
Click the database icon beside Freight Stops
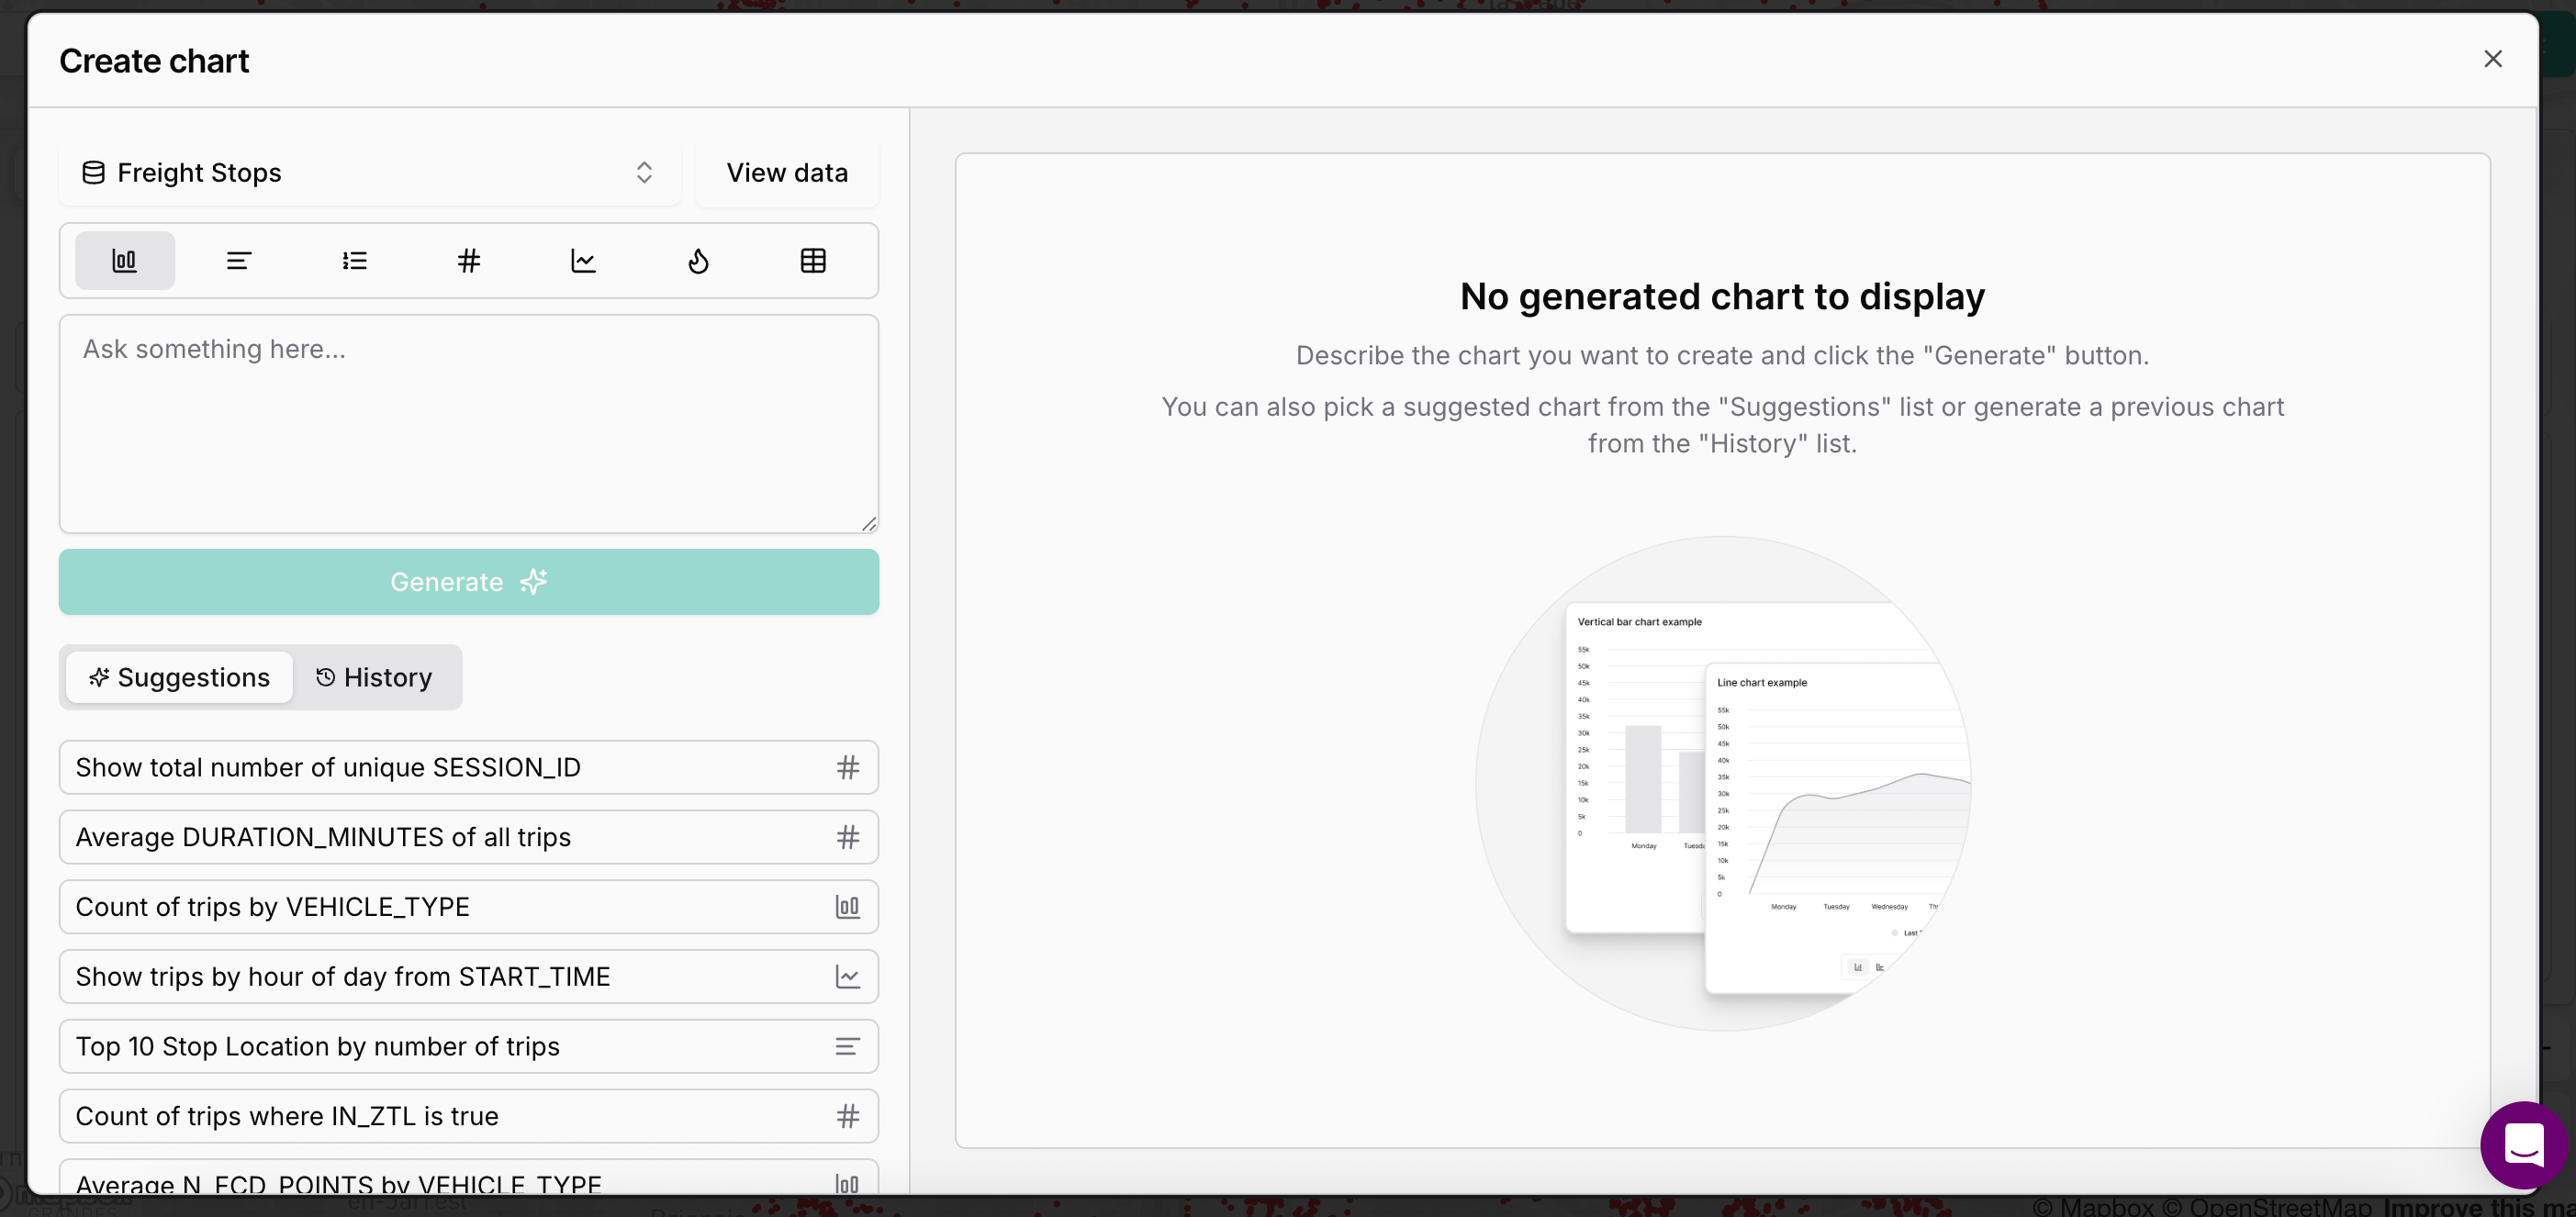93,173
